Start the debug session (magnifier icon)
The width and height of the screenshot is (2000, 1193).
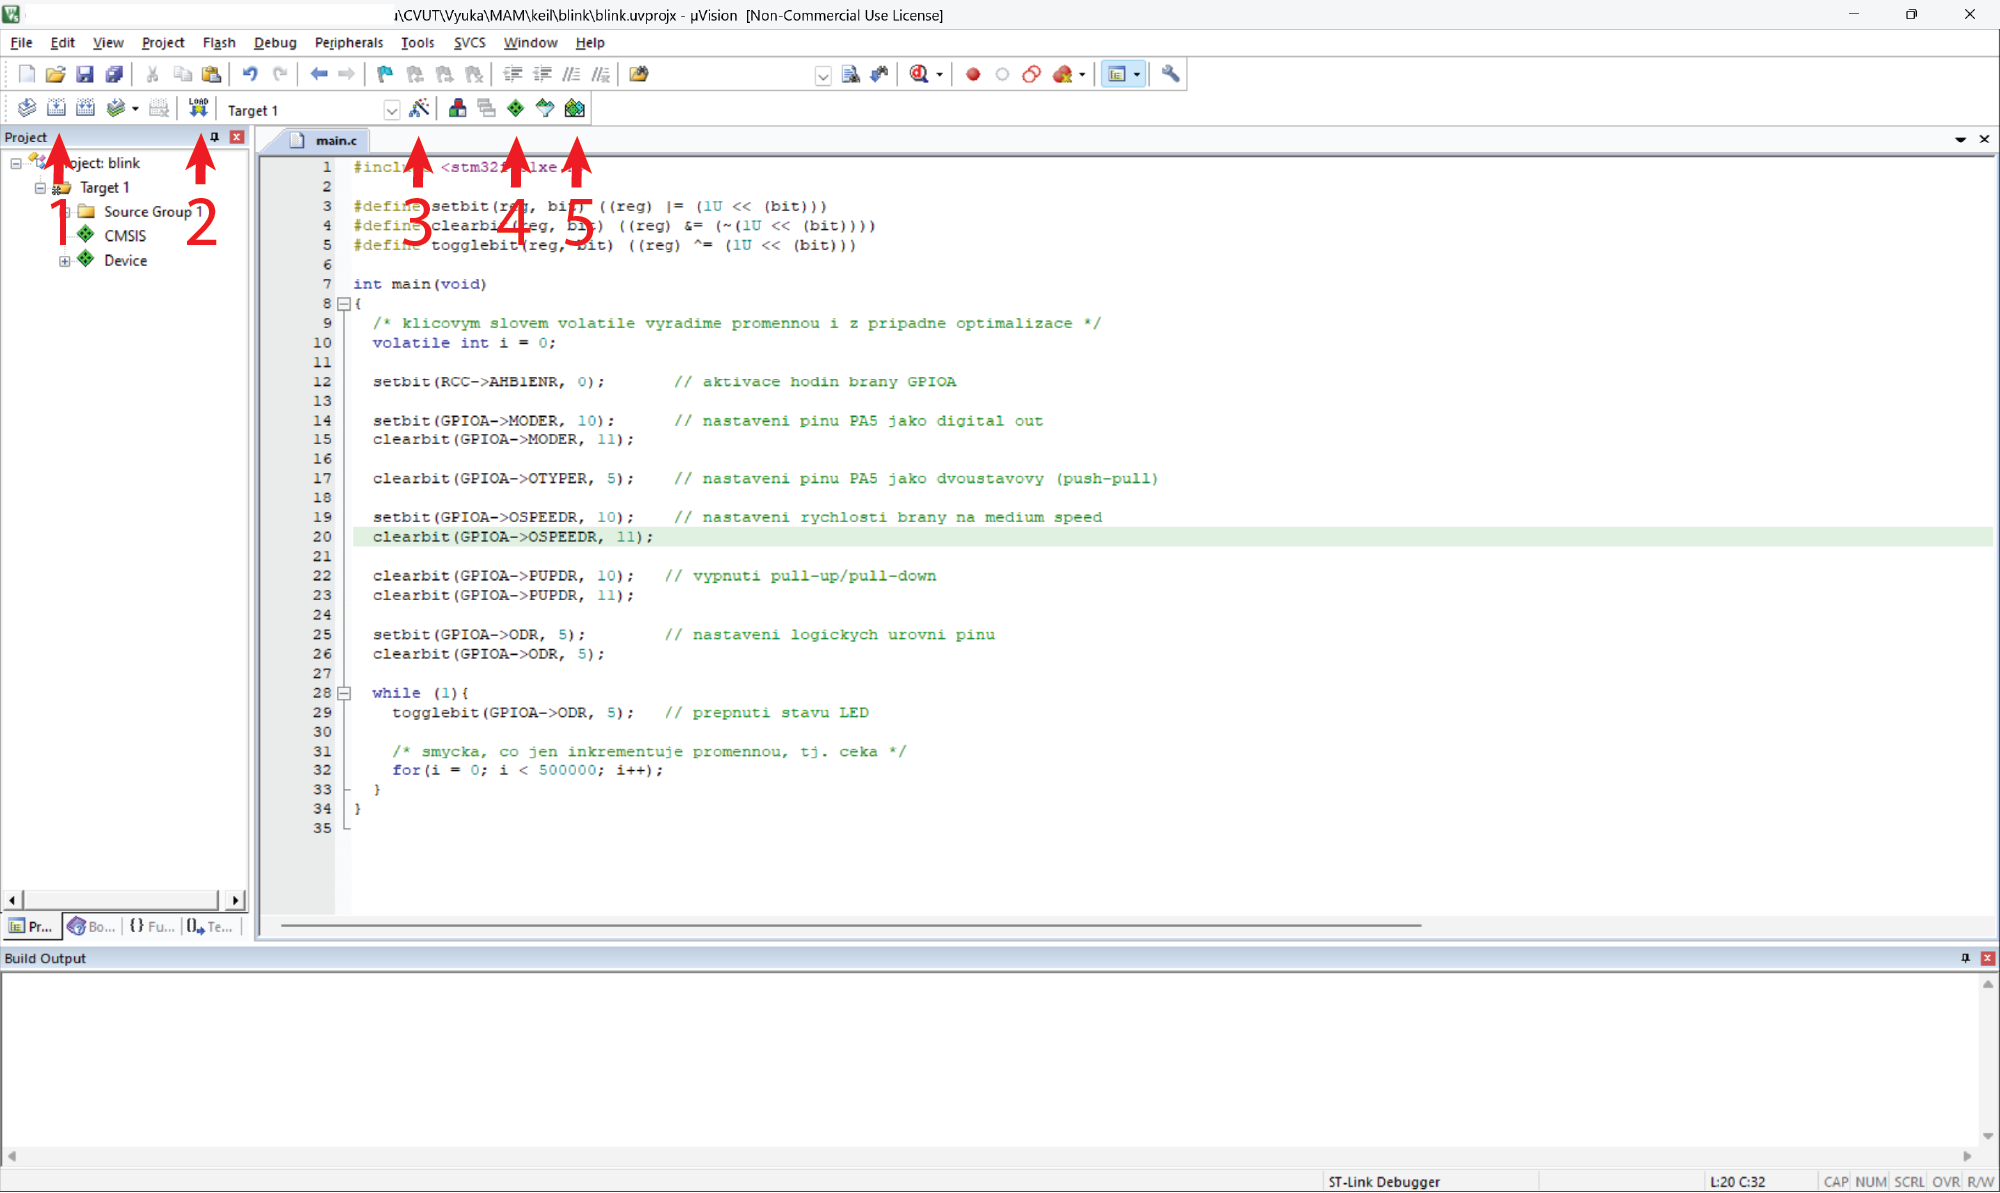pos(919,74)
